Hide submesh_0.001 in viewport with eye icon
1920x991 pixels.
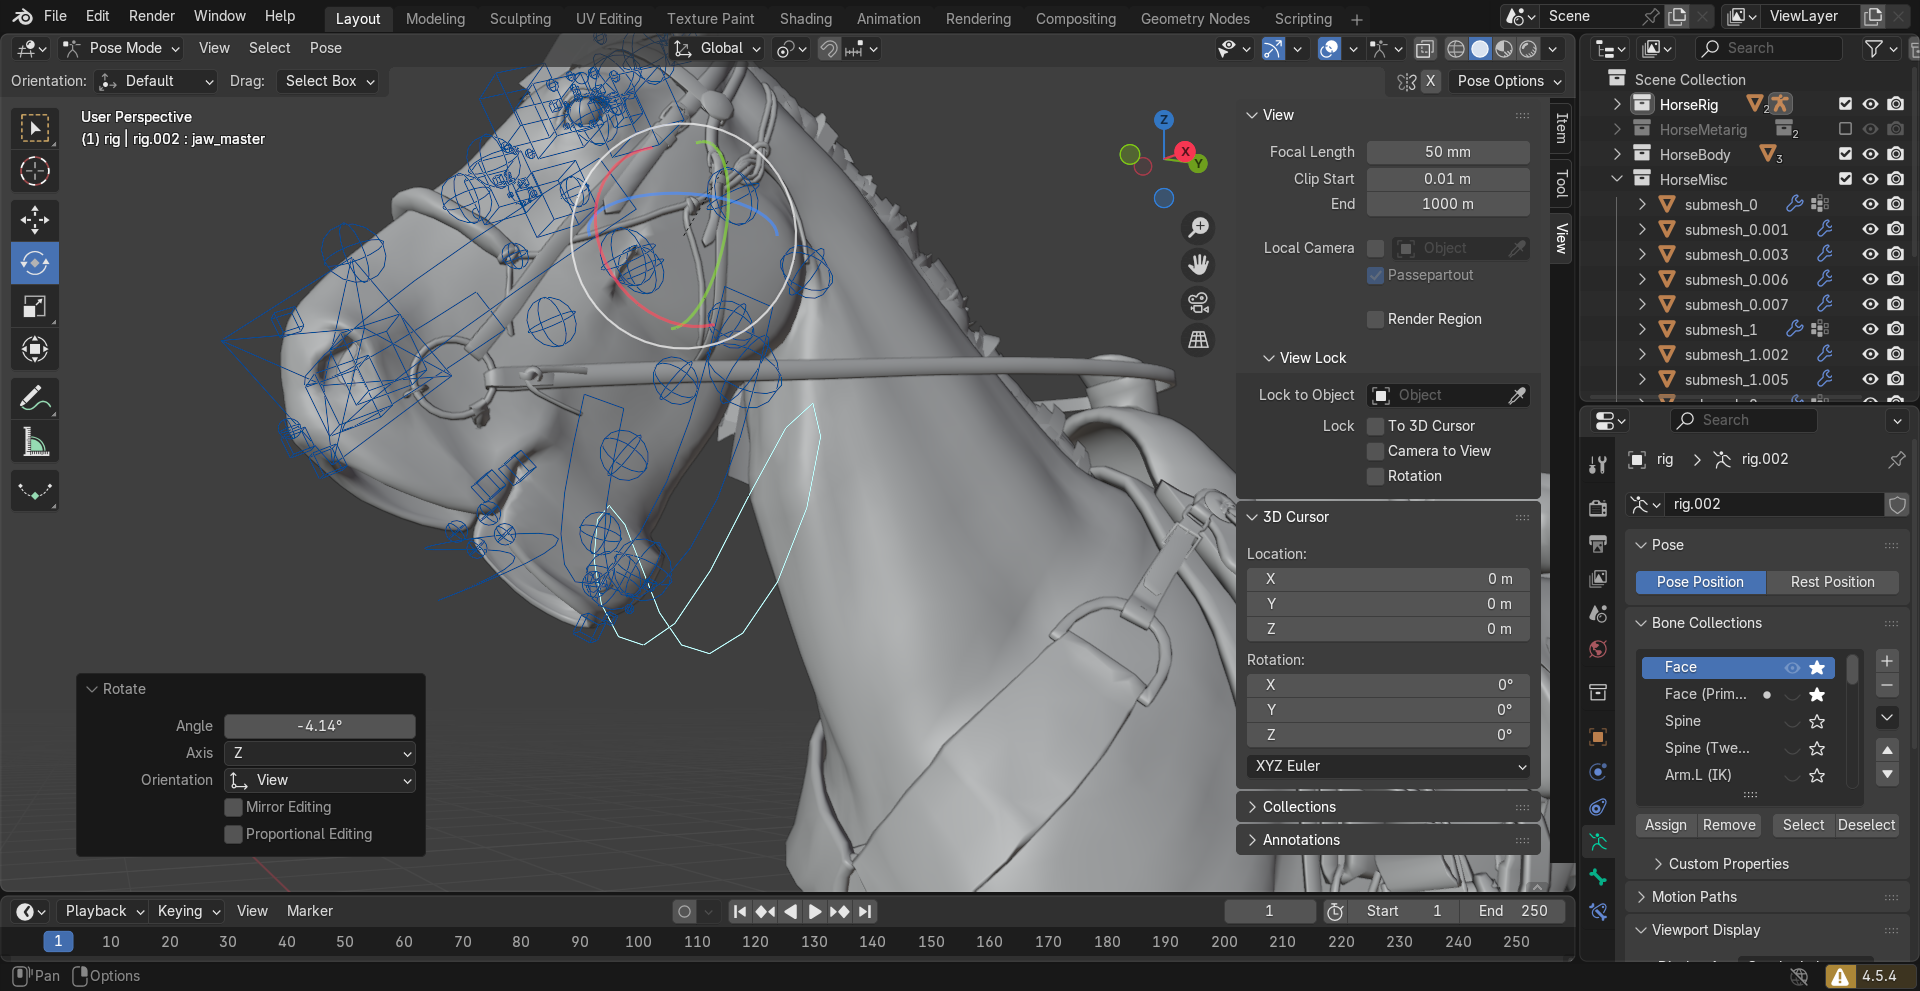pyautogui.click(x=1870, y=229)
